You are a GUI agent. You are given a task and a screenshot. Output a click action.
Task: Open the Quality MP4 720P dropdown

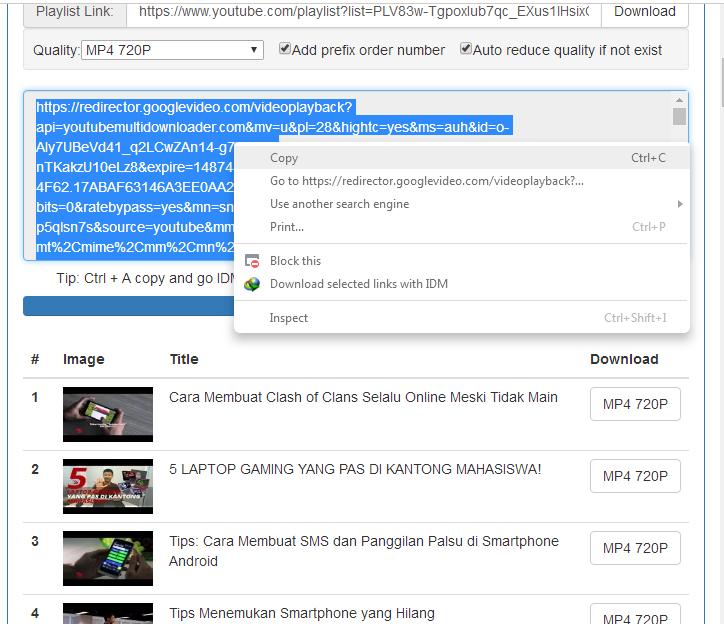(x=172, y=50)
